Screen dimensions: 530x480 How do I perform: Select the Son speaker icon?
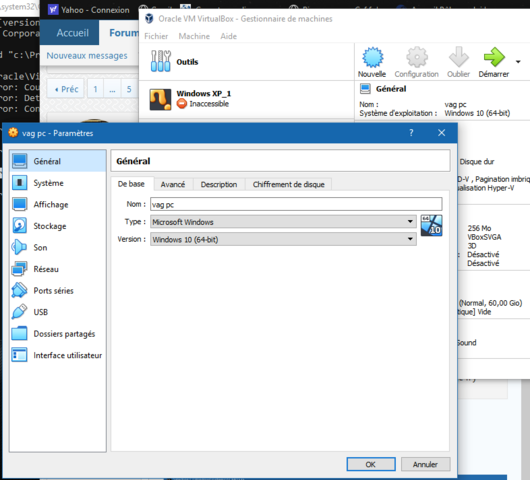tap(20, 247)
